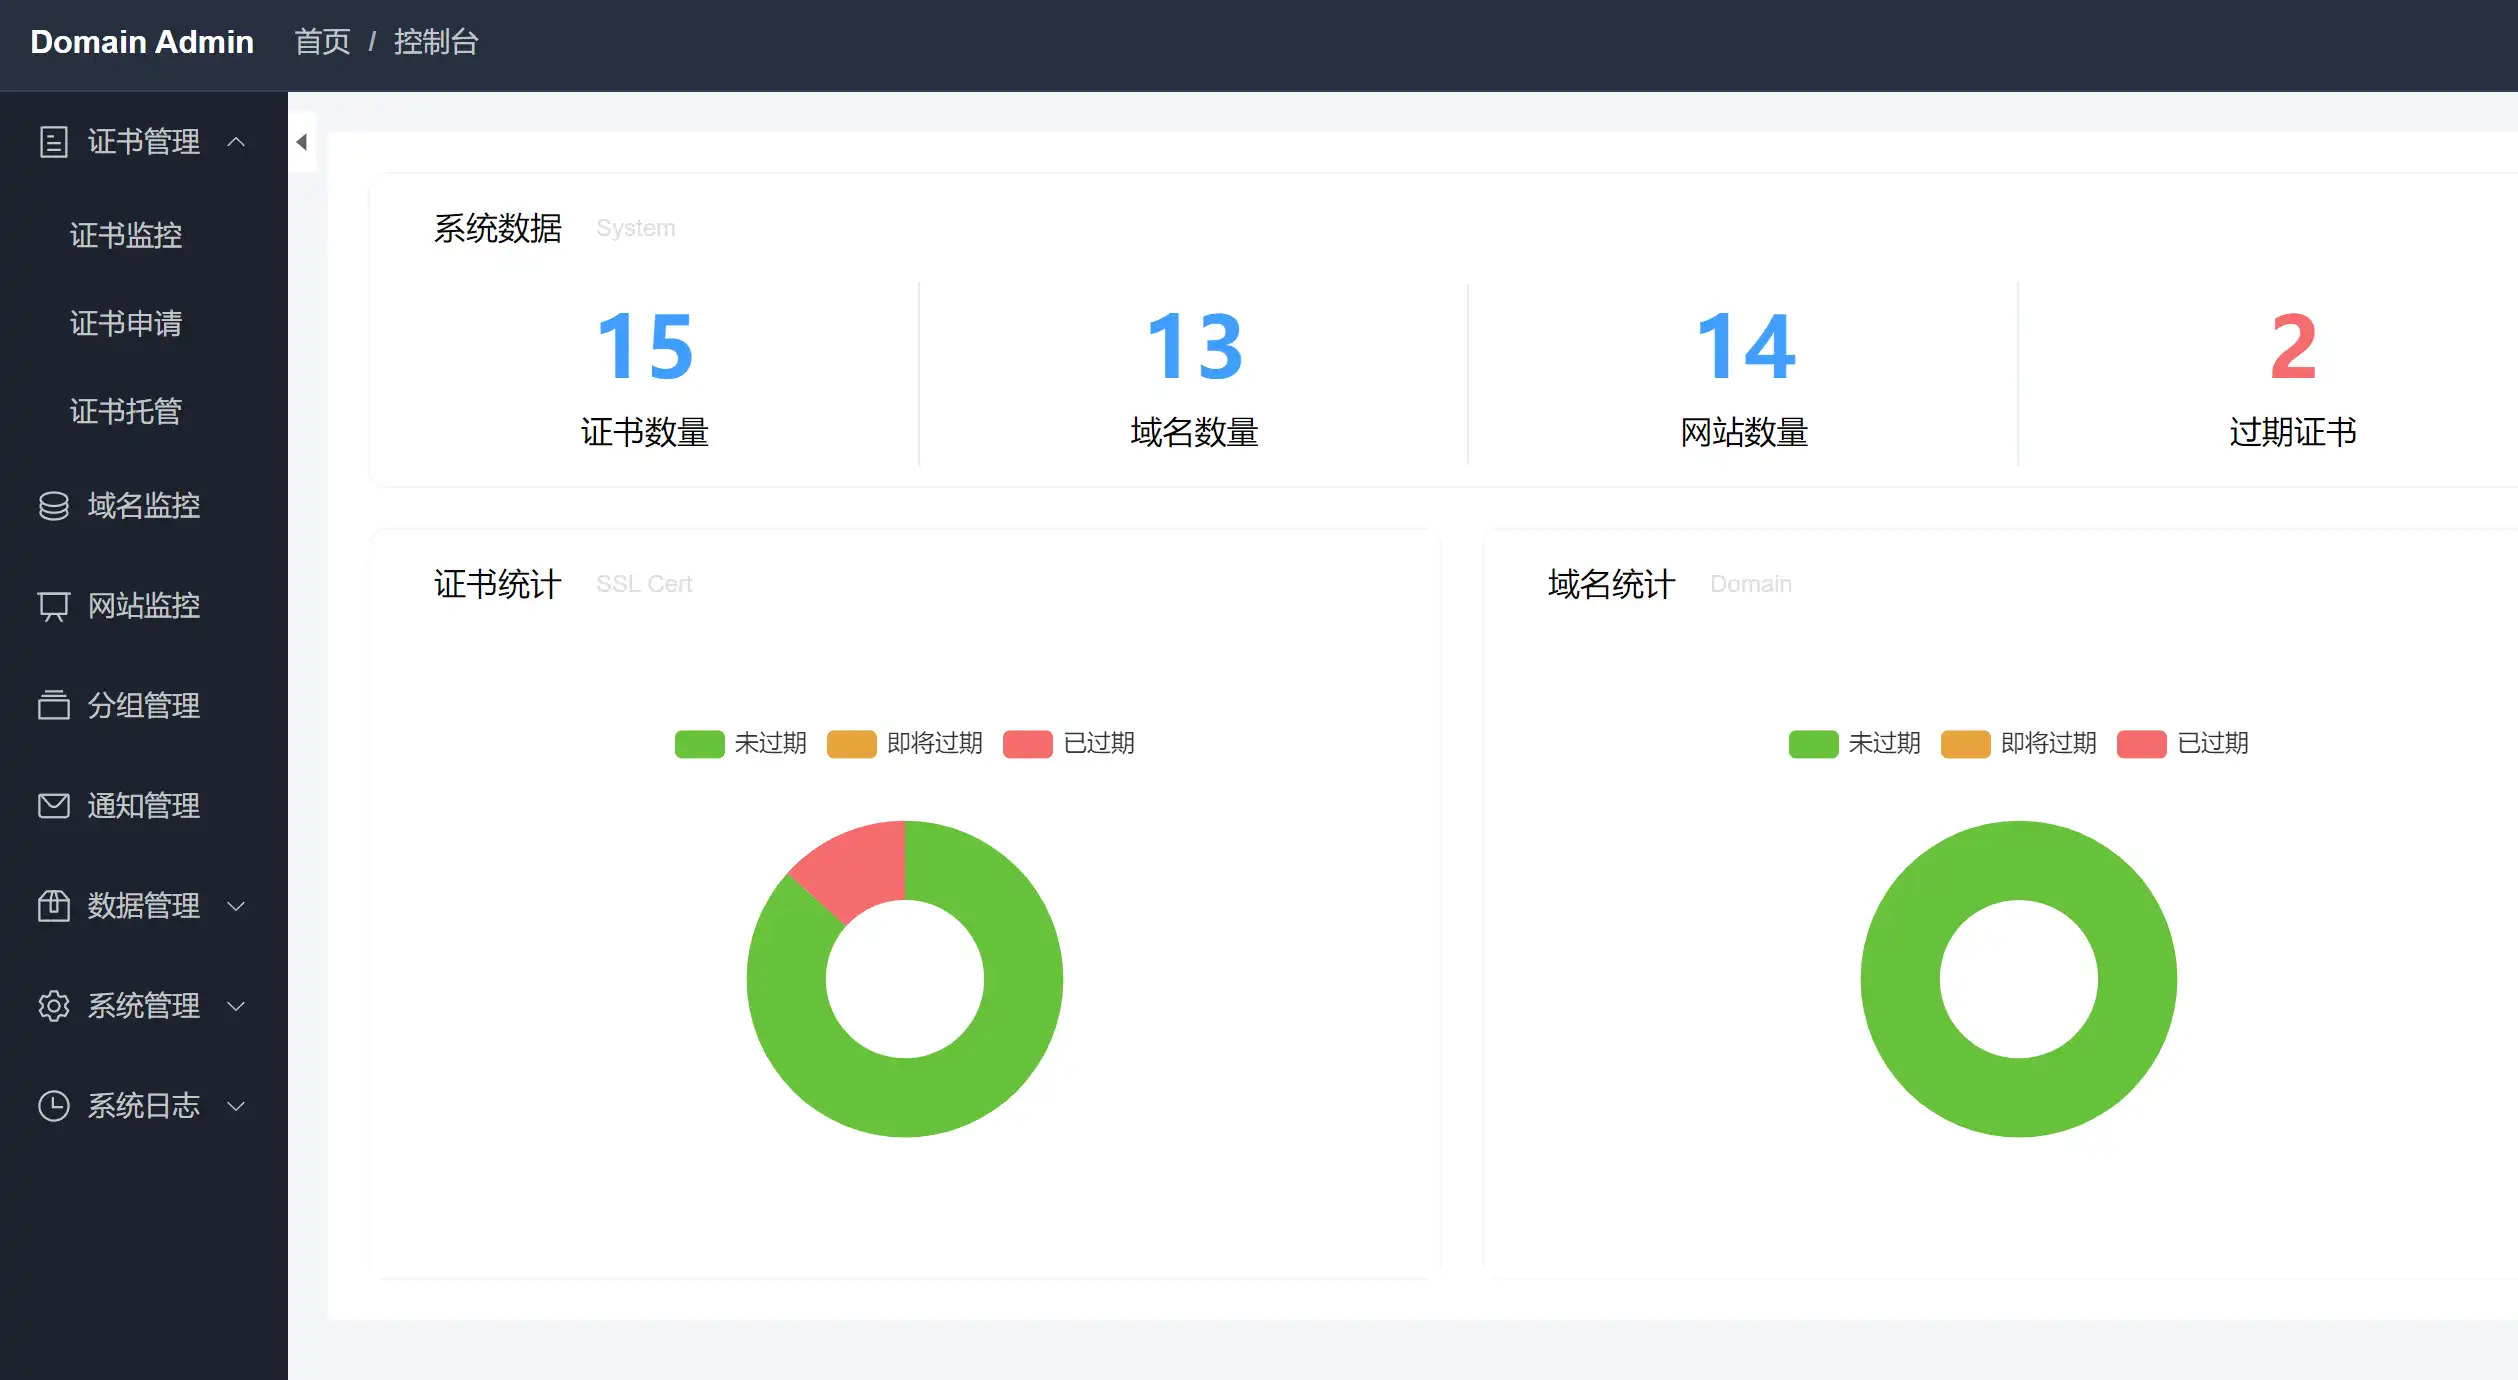The width and height of the screenshot is (2518, 1380).
Task: Click the 网站数量 count 14
Action: point(1746,346)
